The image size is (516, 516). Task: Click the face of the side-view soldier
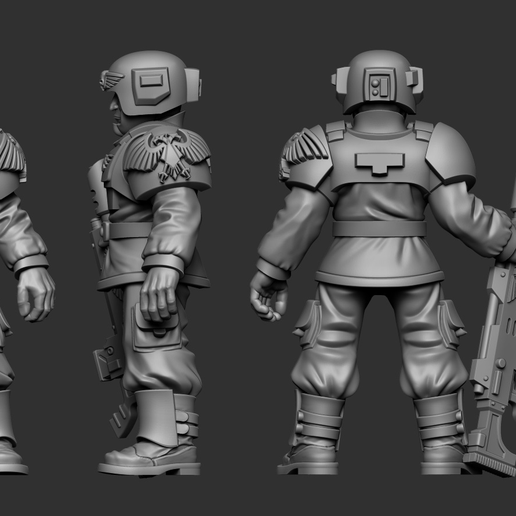point(116,112)
